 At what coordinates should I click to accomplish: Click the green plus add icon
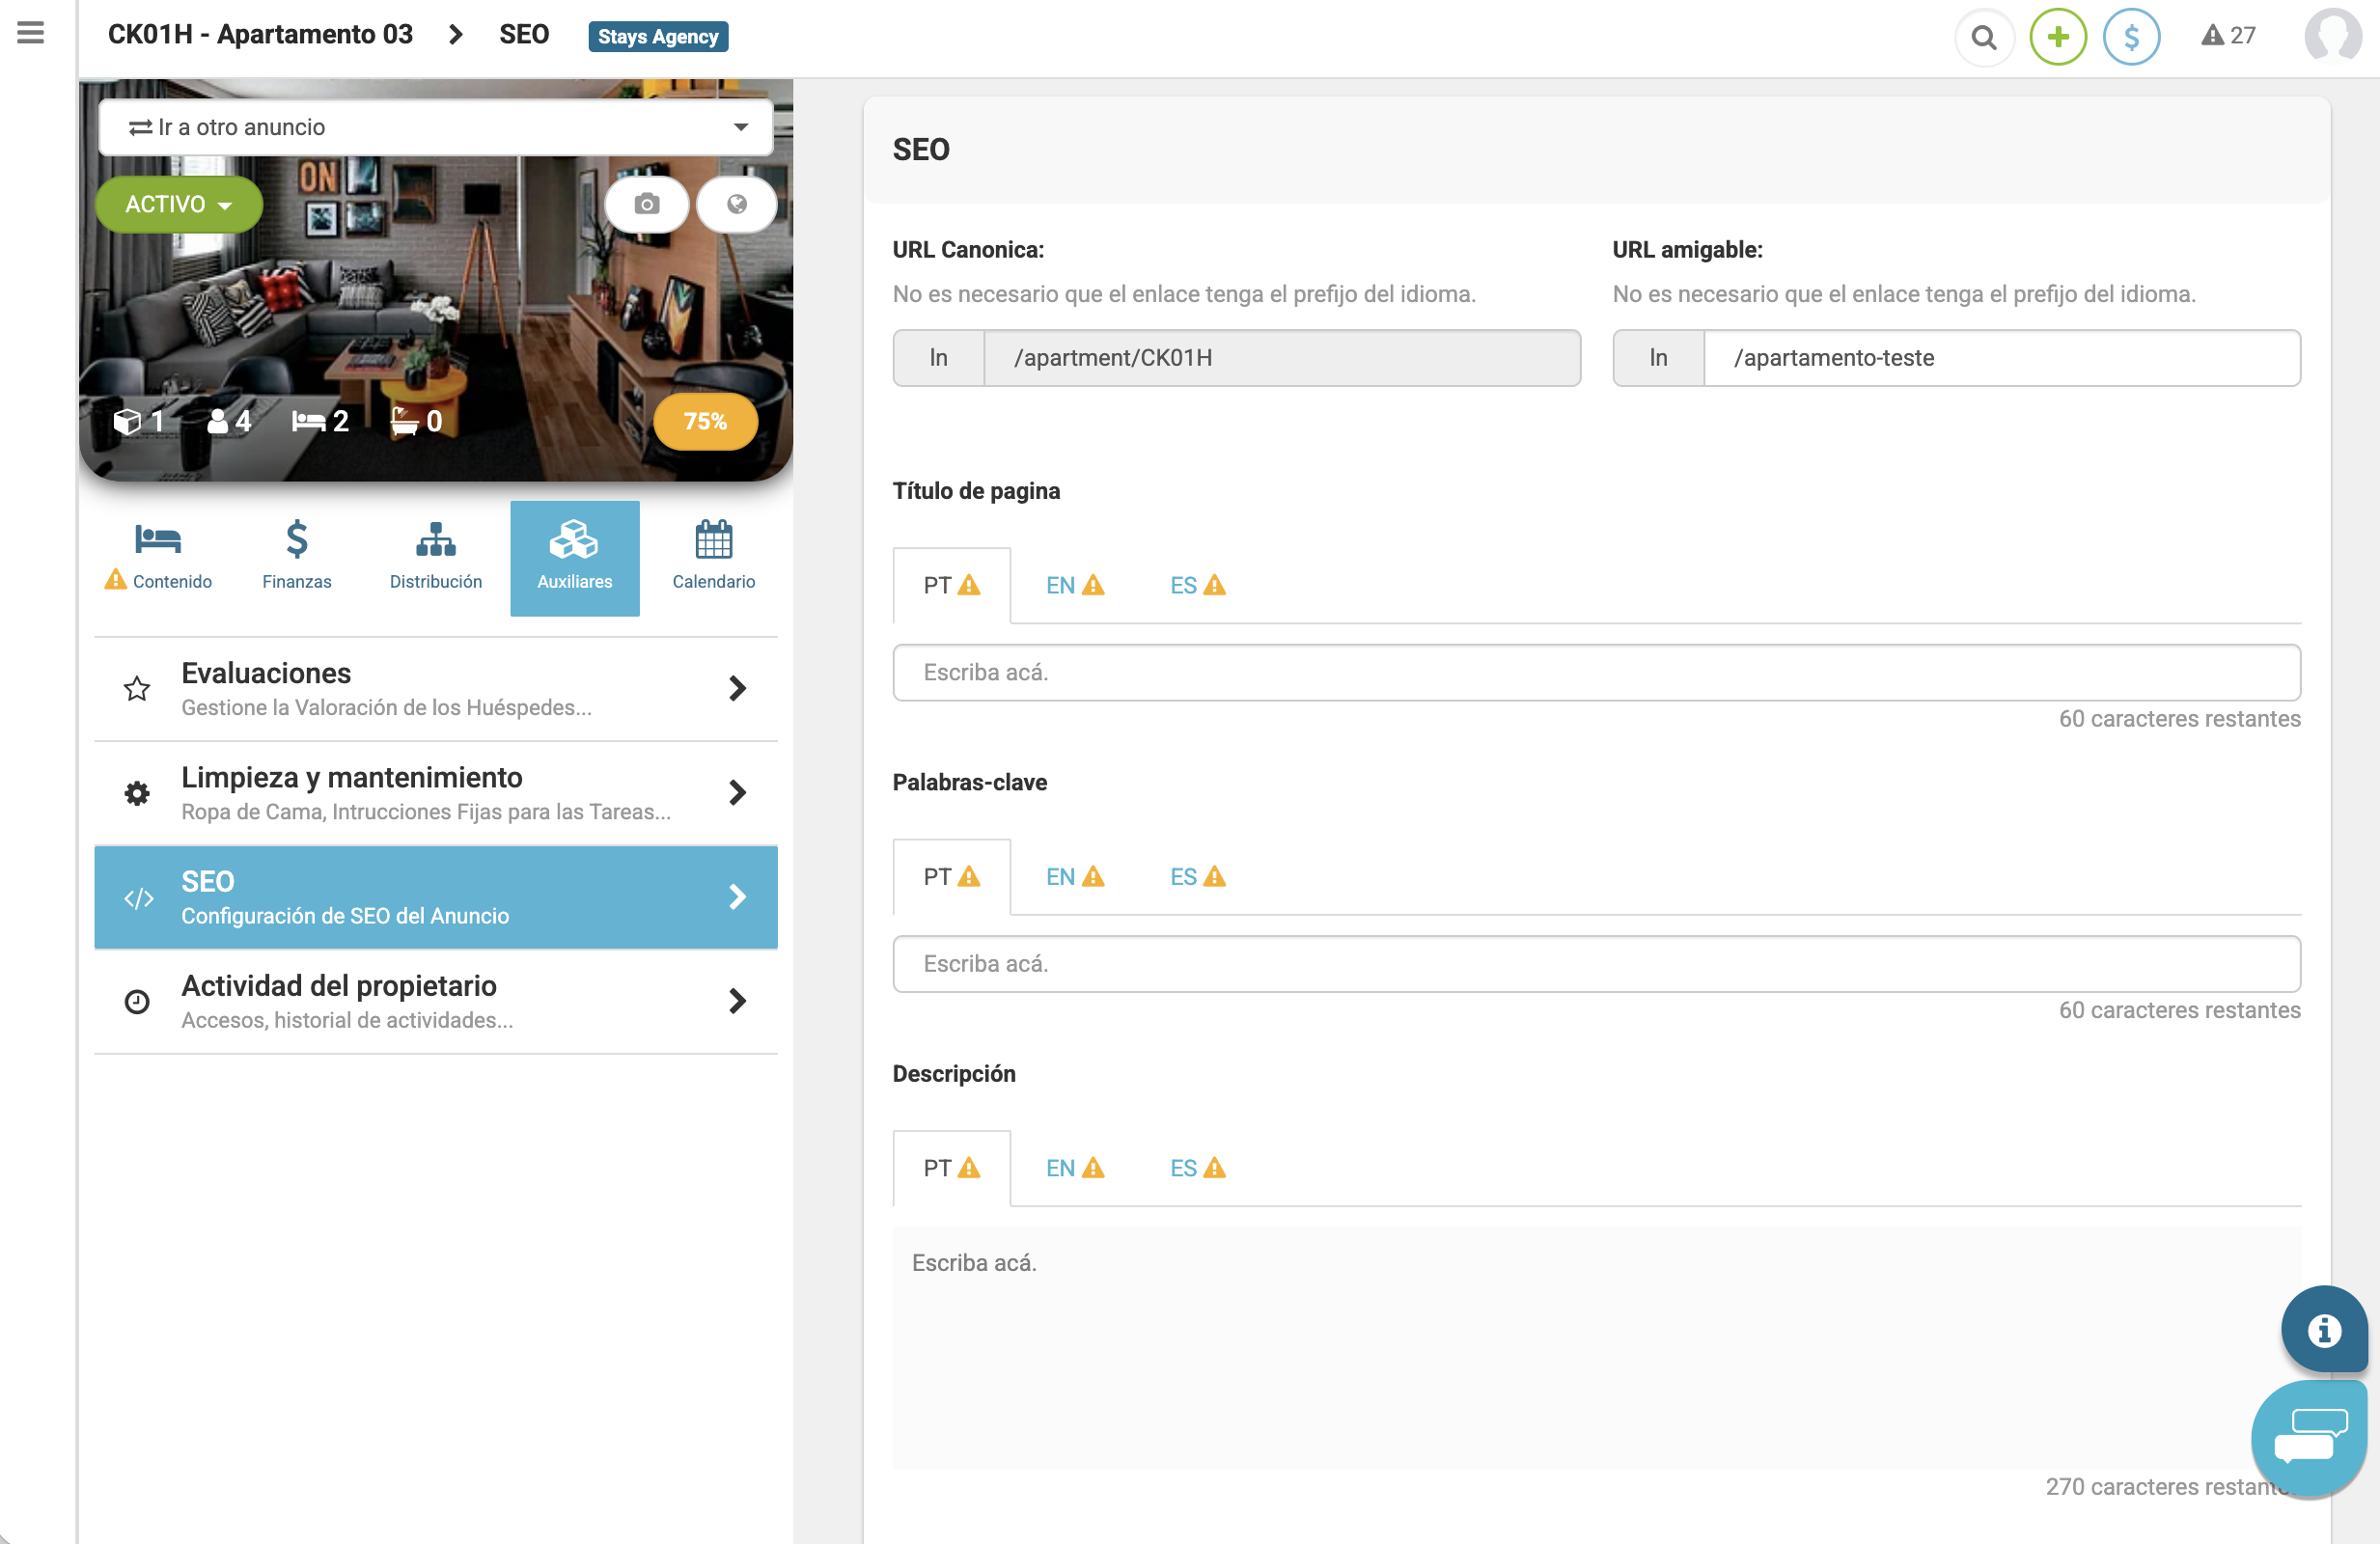point(2057,37)
